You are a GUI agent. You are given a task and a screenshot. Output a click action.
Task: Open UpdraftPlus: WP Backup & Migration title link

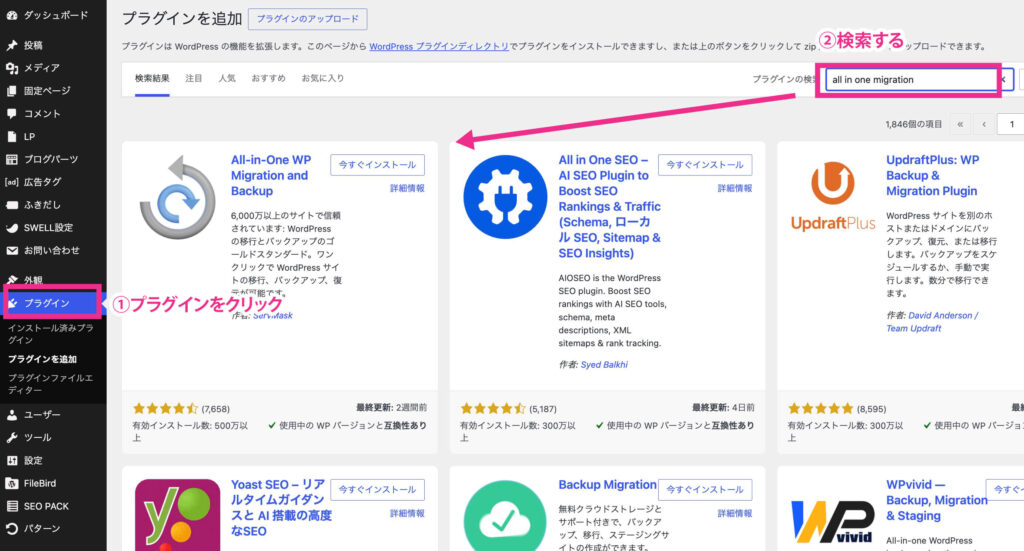[933, 176]
